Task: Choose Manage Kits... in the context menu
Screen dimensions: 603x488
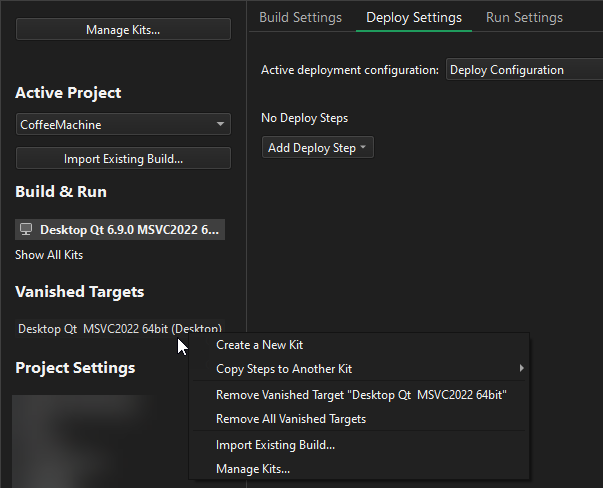Action: (252, 468)
